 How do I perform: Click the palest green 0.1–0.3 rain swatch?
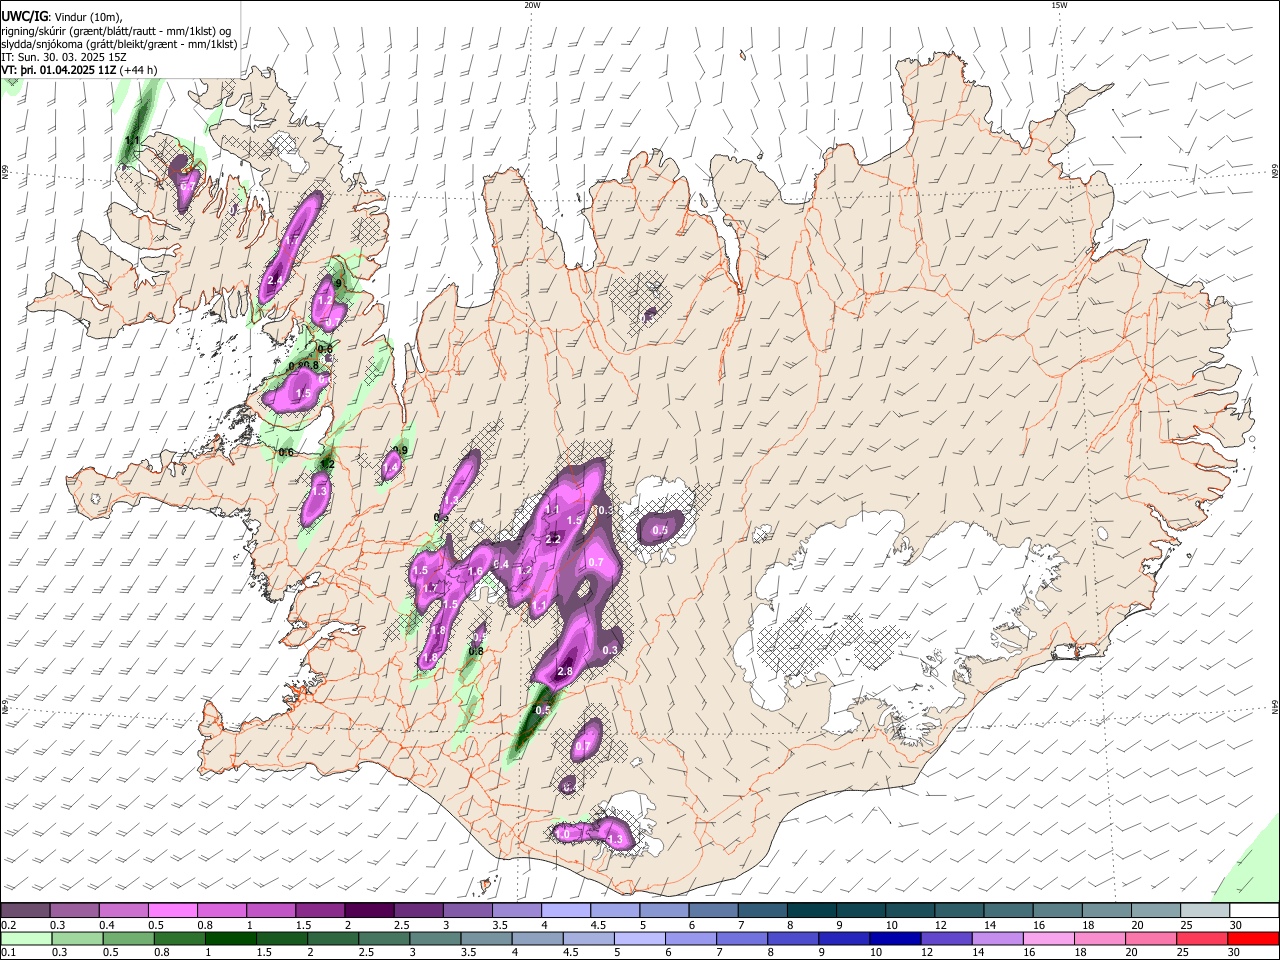pos(26,938)
